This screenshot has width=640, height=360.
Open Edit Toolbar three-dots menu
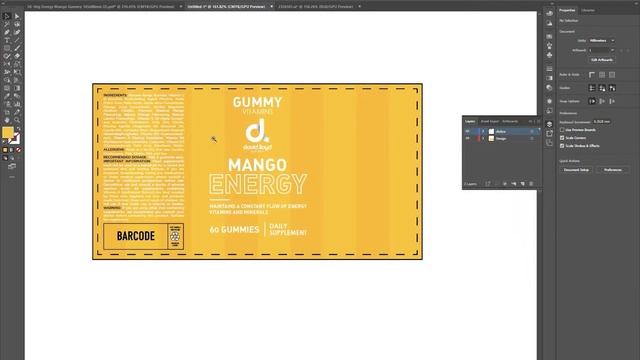pos(12,177)
